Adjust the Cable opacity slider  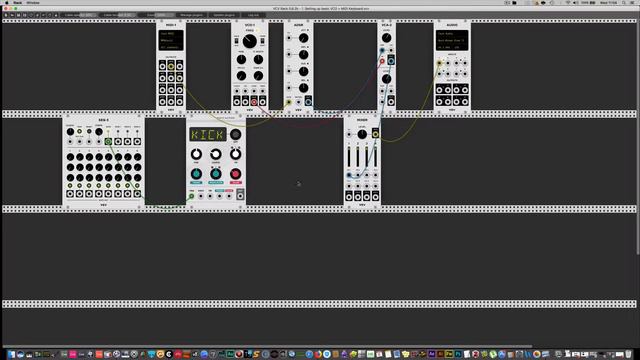click(79, 15)
